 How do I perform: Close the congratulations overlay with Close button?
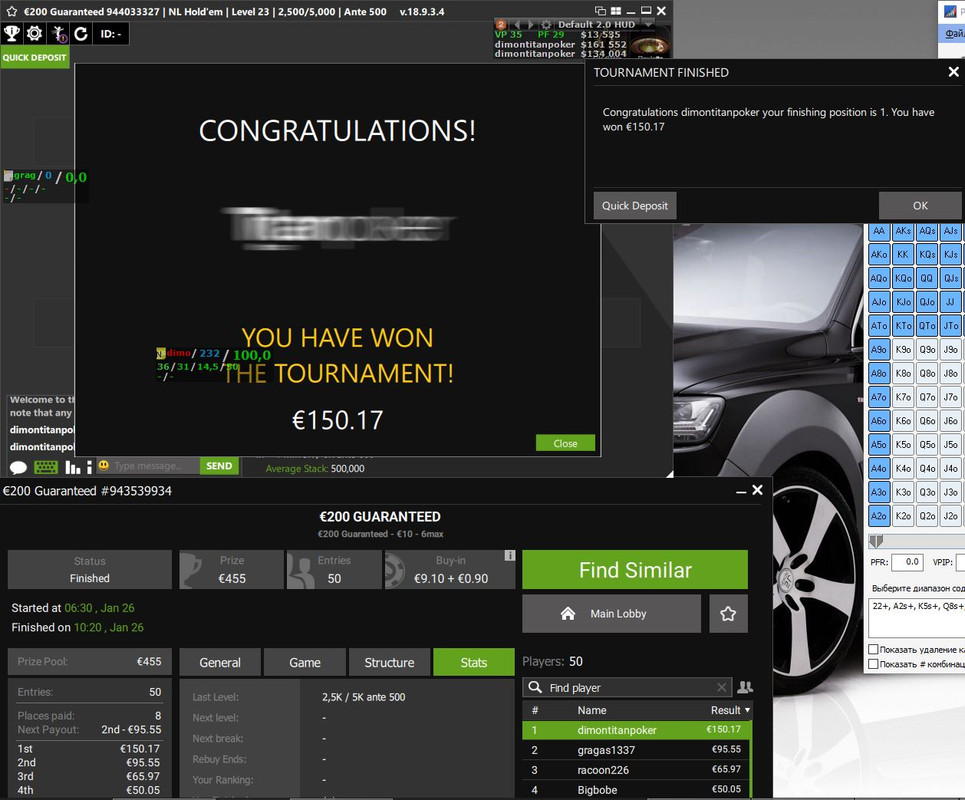pyautogui.click(x=565, y=443)
